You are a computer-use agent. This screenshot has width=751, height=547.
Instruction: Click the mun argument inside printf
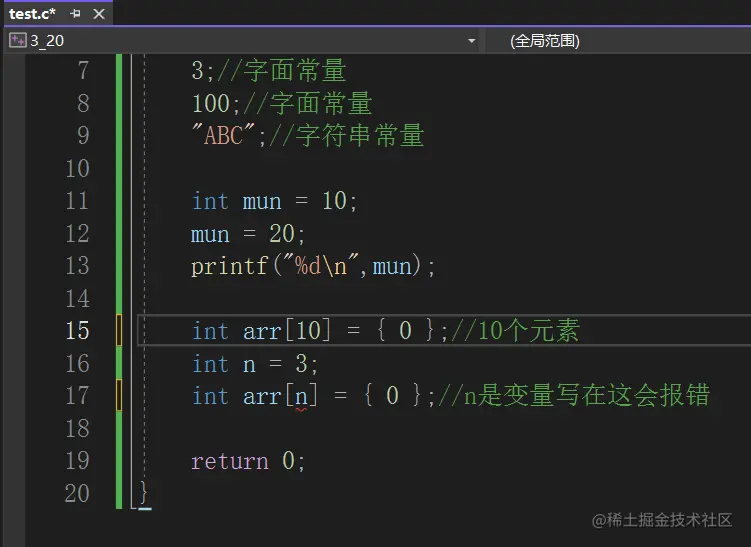click(x=392, y=267)
